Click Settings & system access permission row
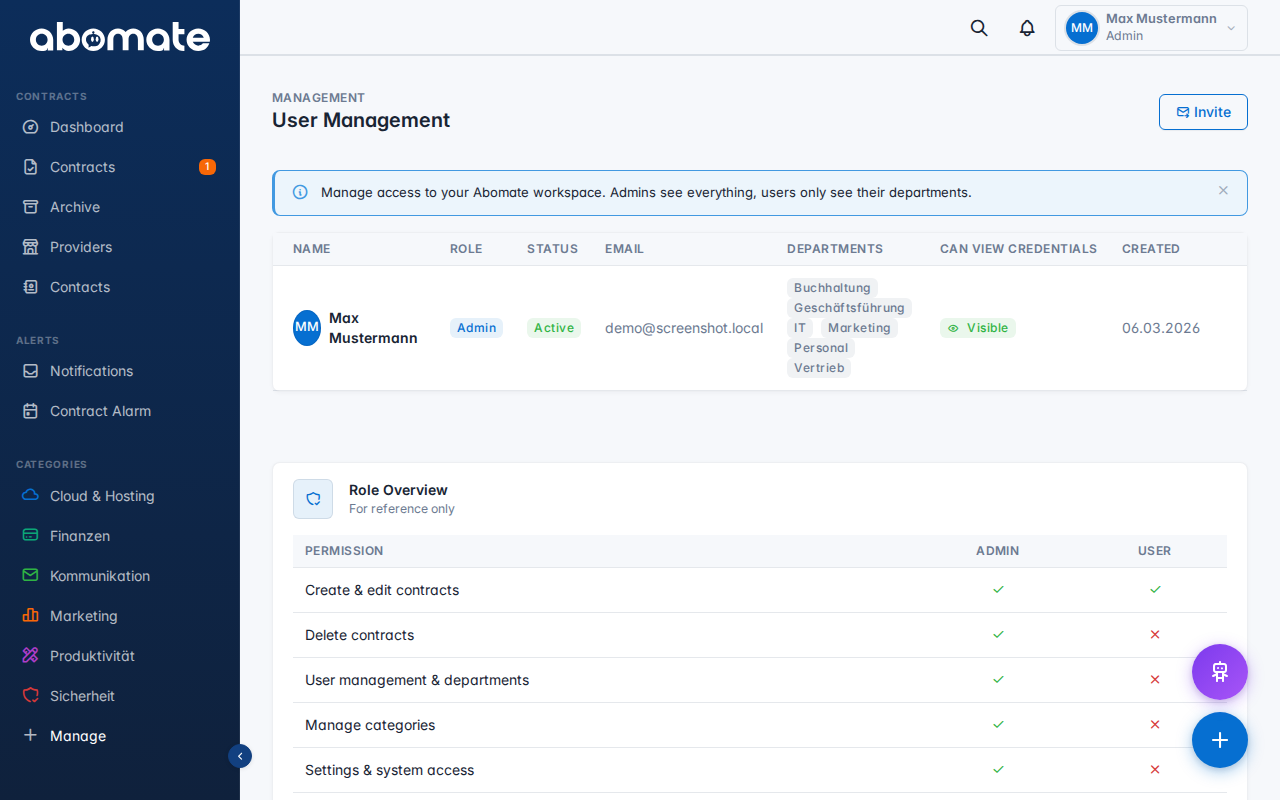Viewport: 1280px width, 800px height. tap(760, 770)
